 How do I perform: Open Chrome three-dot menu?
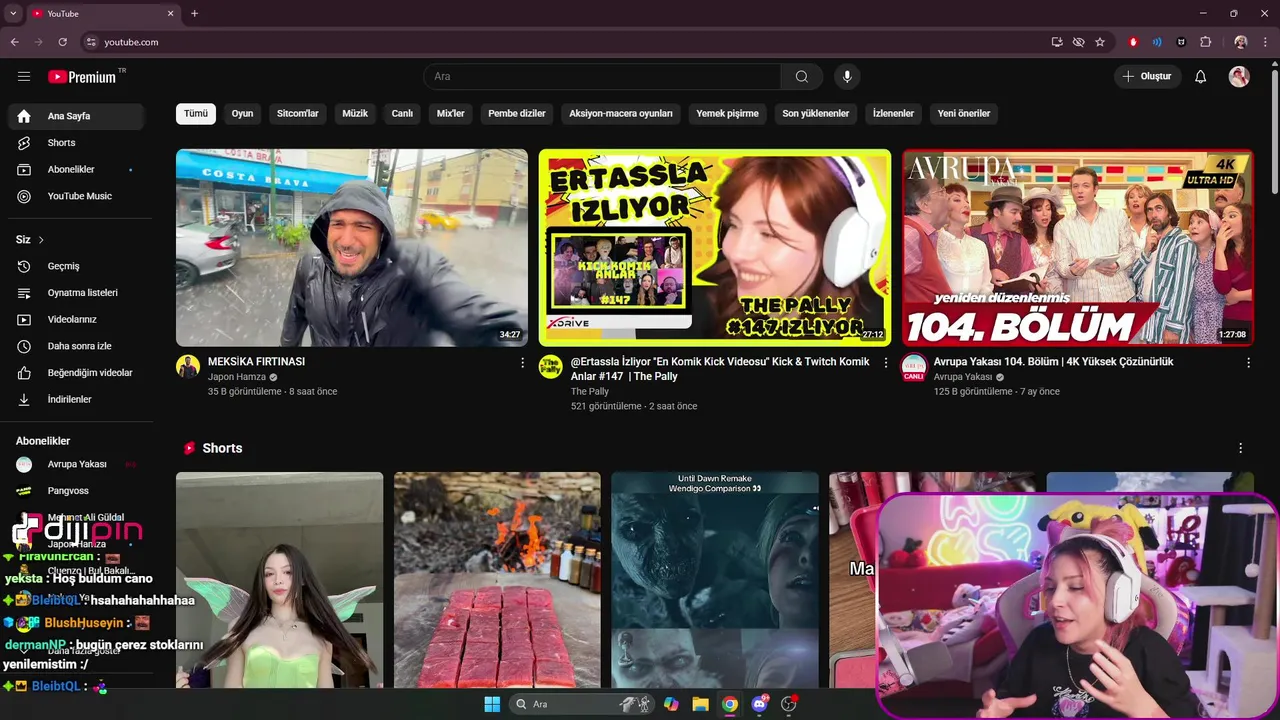coord(1265,42)
